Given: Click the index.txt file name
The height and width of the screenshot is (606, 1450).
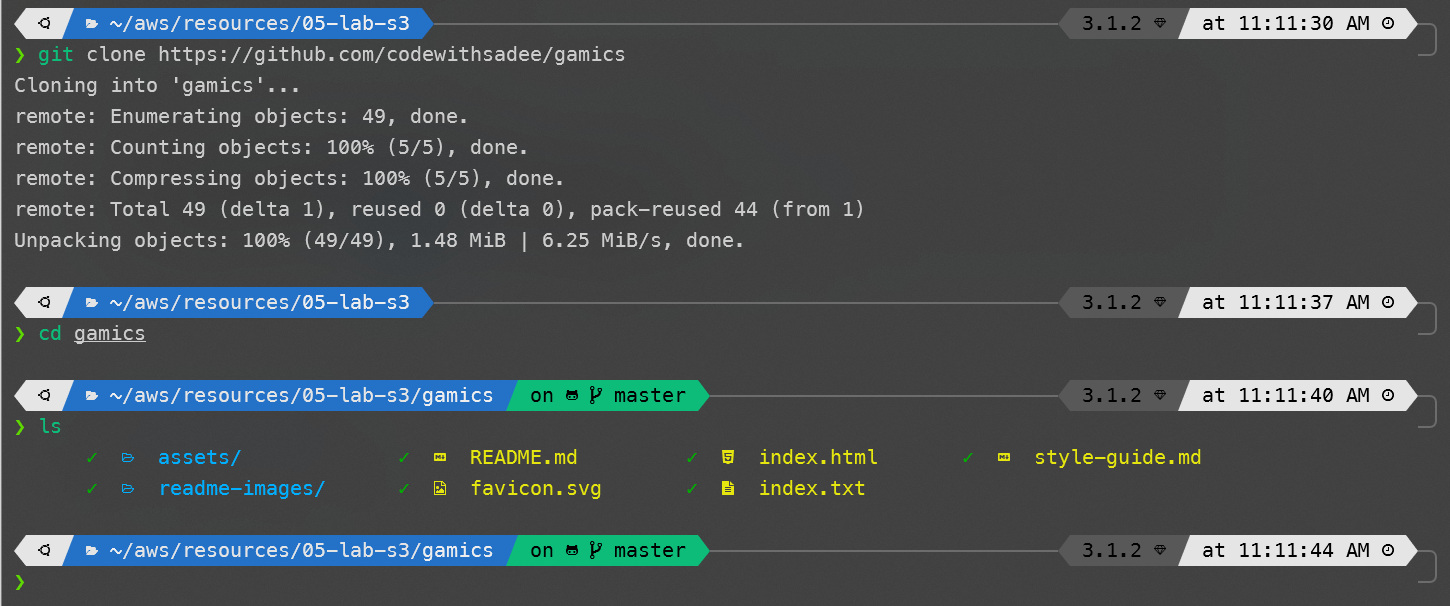Looking at the screenshot, I should [x=812, y=489].
